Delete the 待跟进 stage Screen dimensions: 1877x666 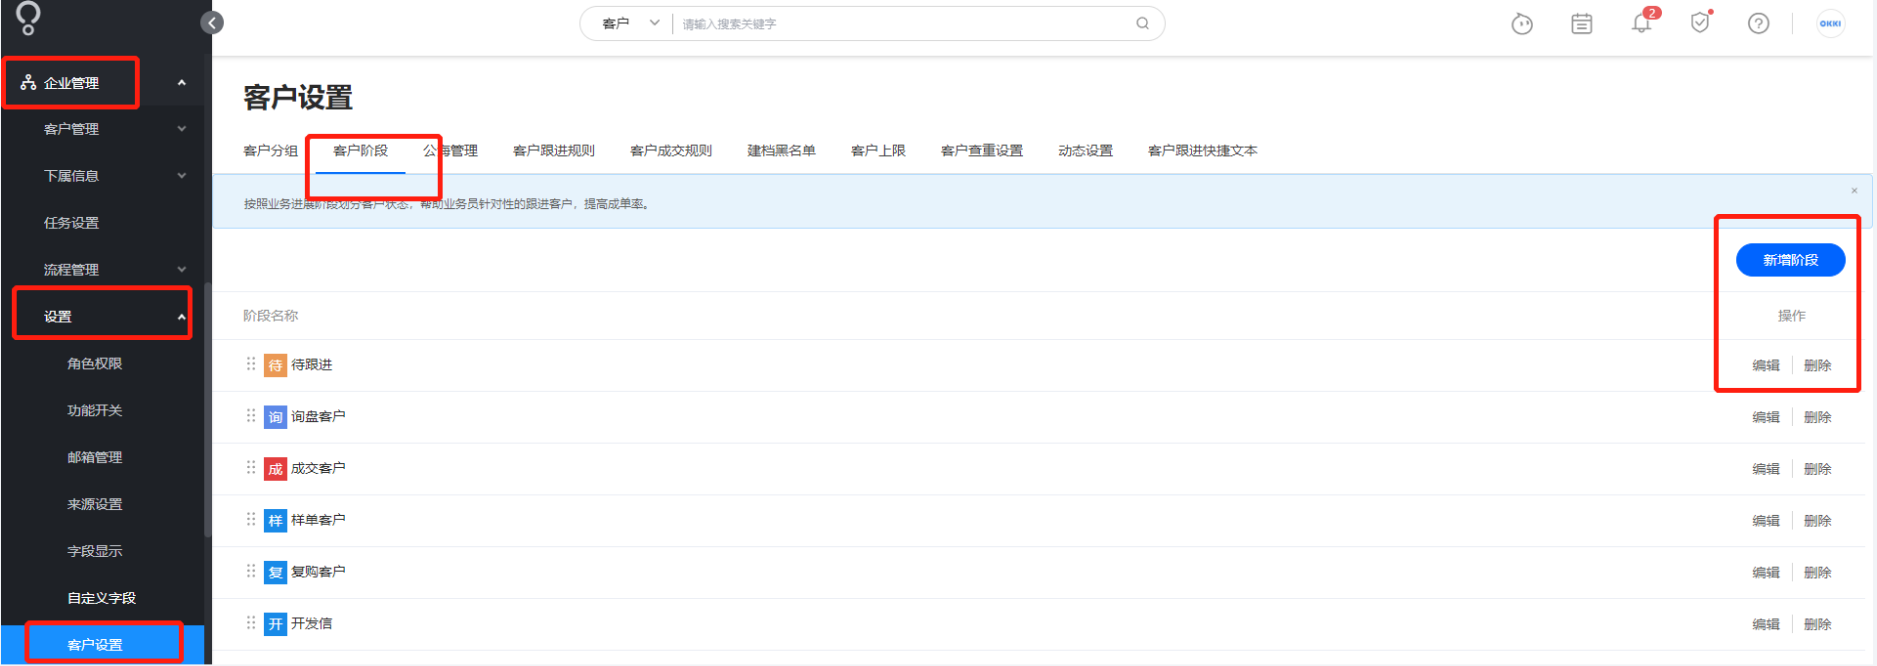click(1817, 365)
